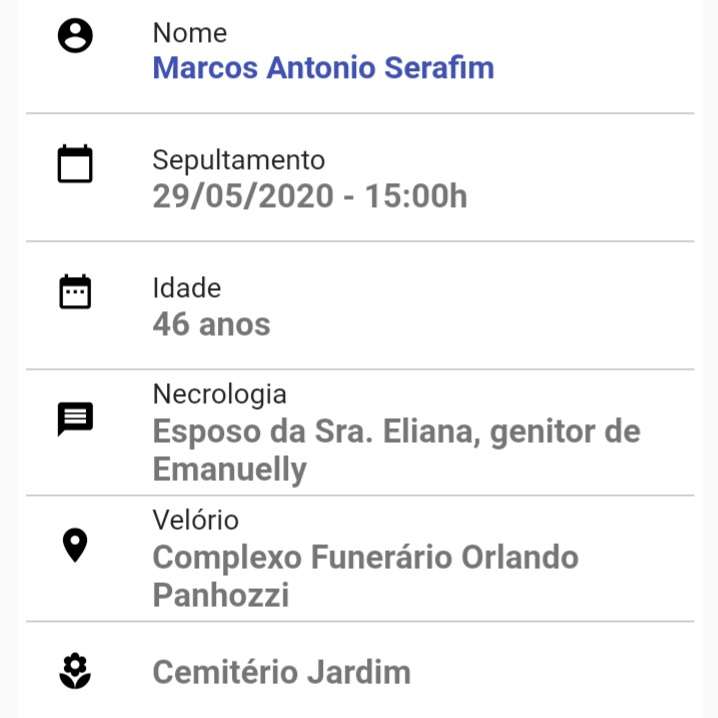This screenshot has width=718, height=718.
Task: Click the flower icon beside Cemitério Jardim
Action: coord(75,671)
